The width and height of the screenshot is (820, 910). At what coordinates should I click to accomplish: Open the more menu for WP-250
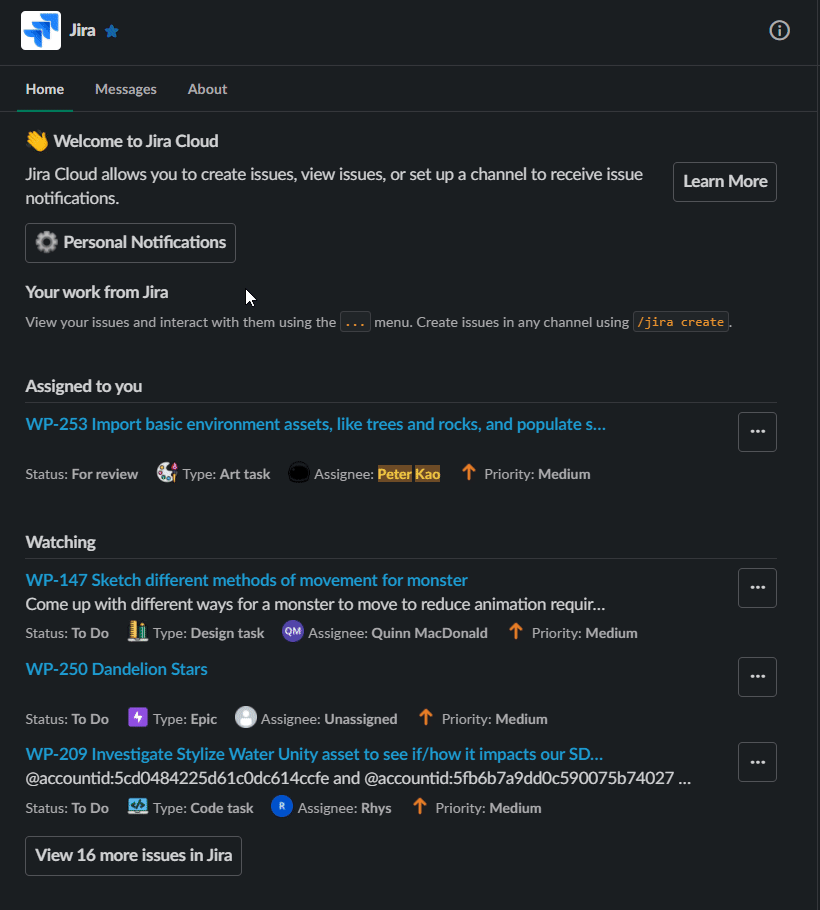coord(757,677)
